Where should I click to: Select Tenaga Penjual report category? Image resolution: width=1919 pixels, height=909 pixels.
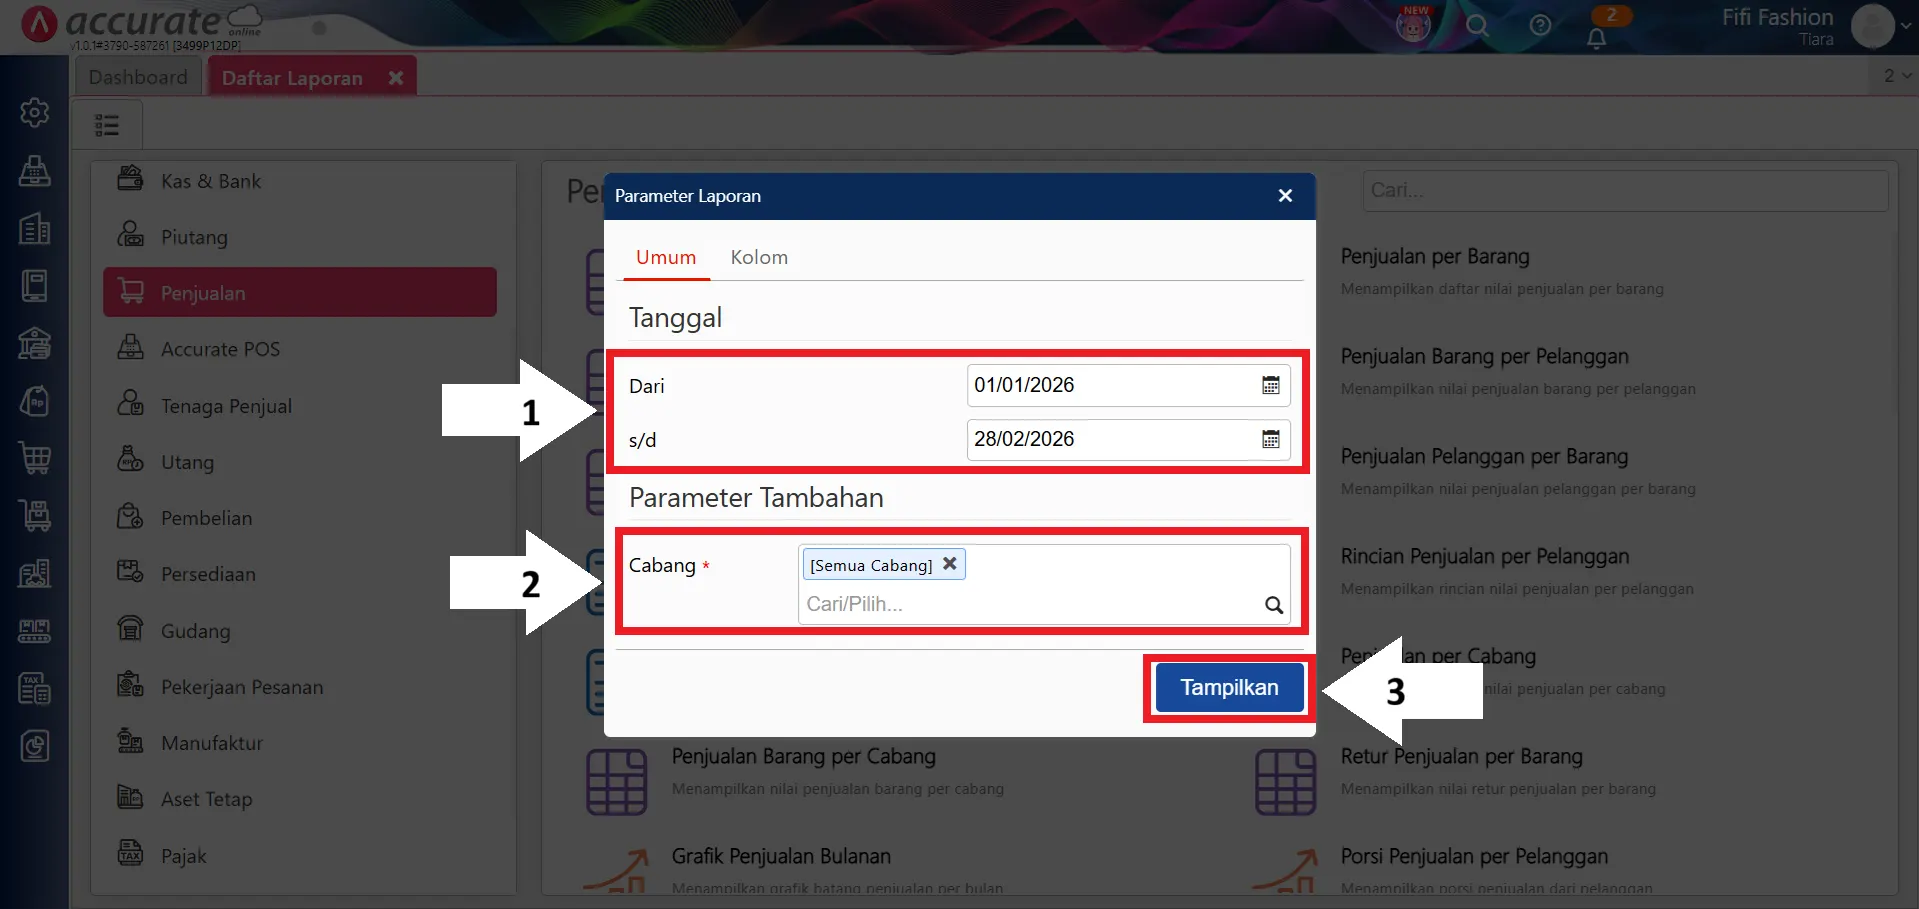point(300,406)
